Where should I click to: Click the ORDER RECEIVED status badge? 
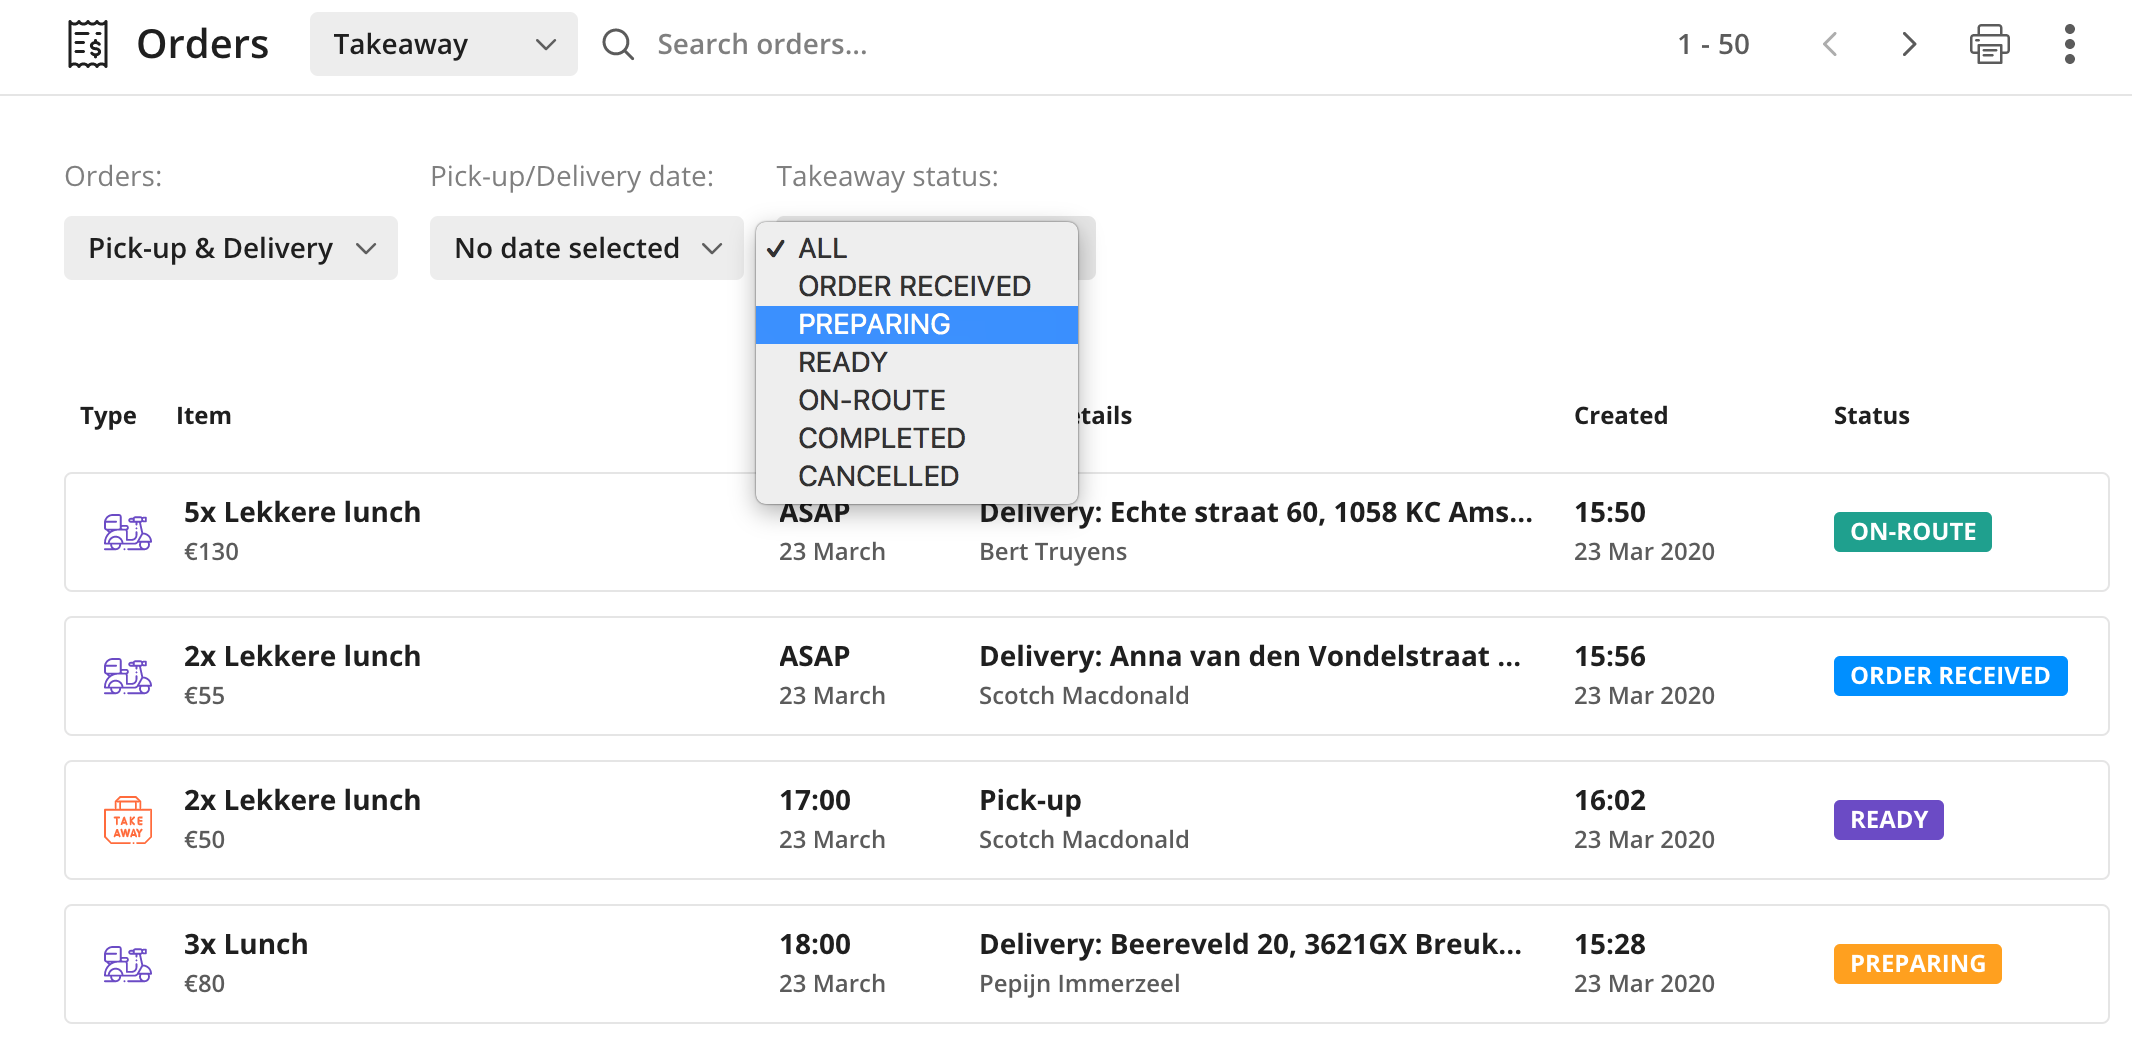tap(1949, 676)
